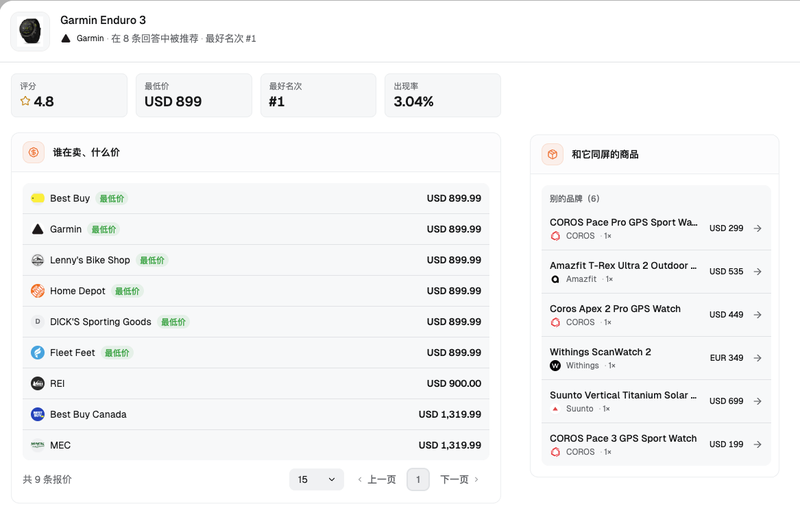This screenshot has height=511, width=800.
Task: Click the COROS Pace Pro GPS Sport product
Action: click(x=623, y=222)
